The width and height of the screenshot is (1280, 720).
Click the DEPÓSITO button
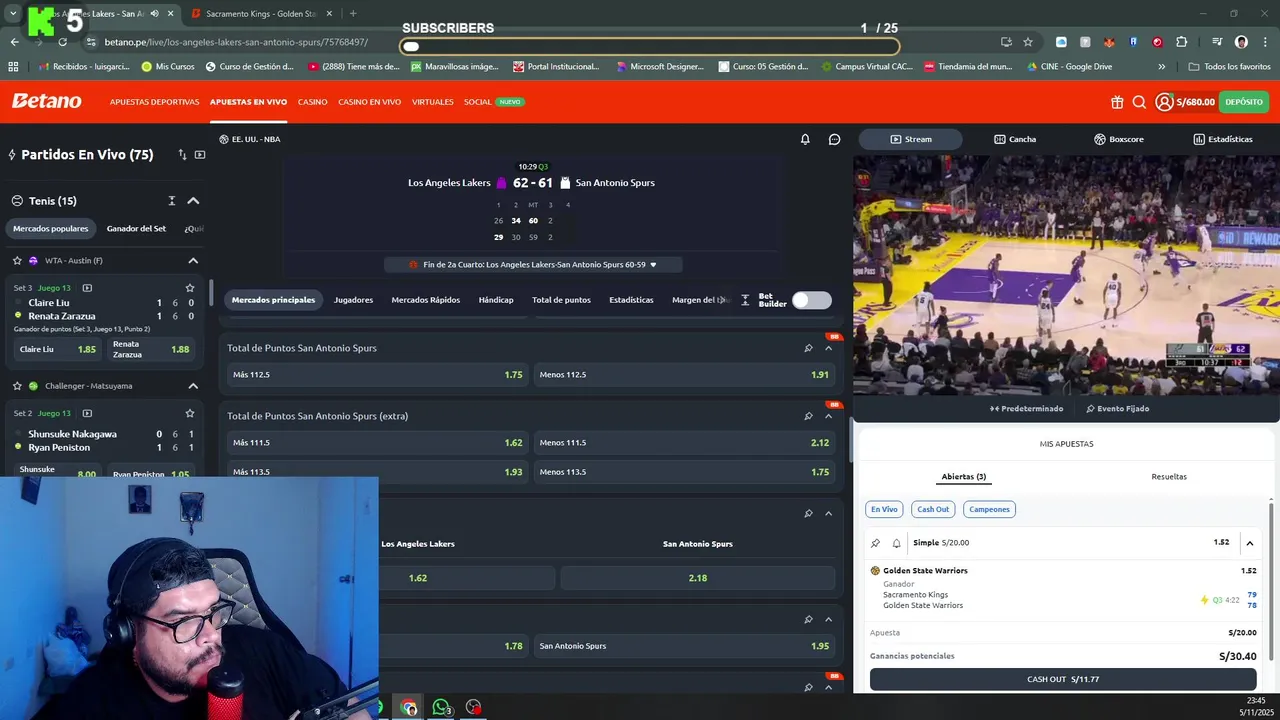click(x=1244, y=102)
